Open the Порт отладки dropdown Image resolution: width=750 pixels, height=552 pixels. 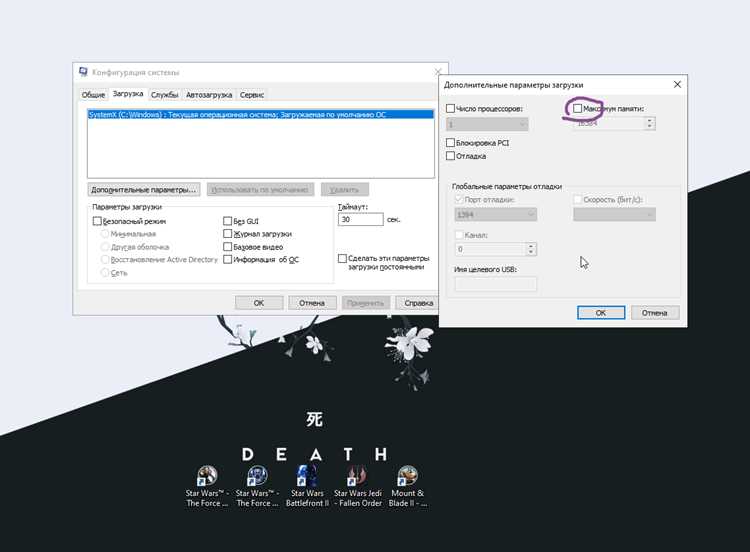coord(496,214)
